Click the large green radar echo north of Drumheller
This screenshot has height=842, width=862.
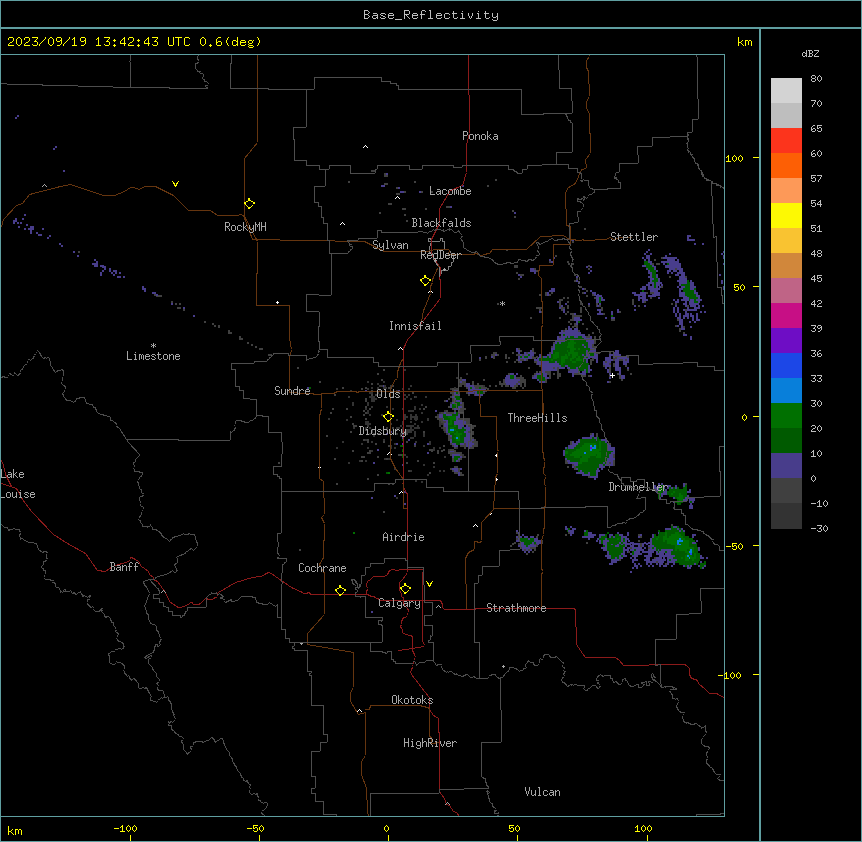[x=589, y=455]
